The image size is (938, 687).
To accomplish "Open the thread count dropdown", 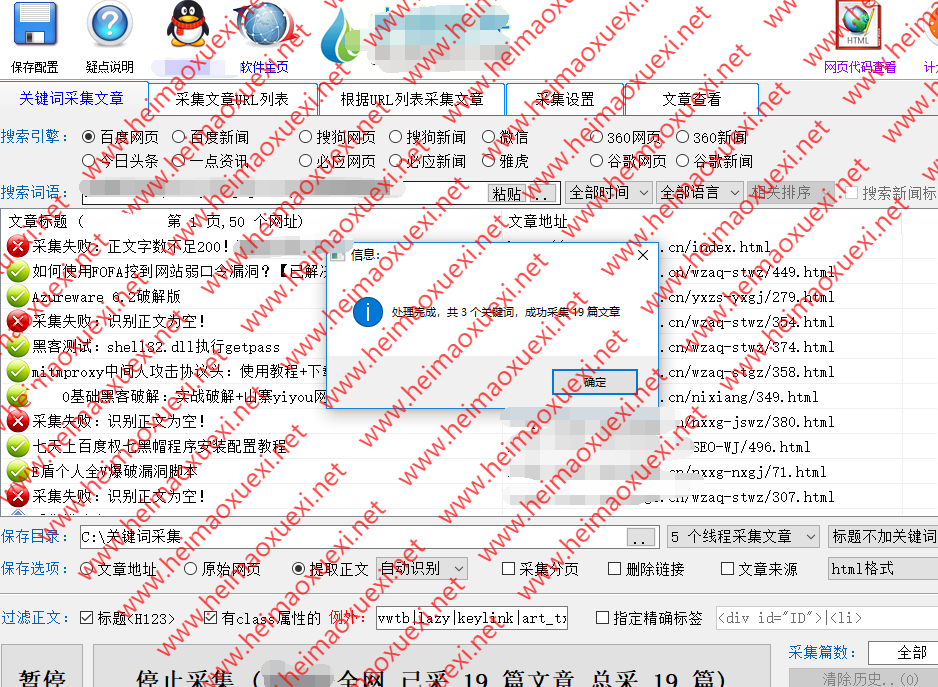I will [x=742, y=536].
